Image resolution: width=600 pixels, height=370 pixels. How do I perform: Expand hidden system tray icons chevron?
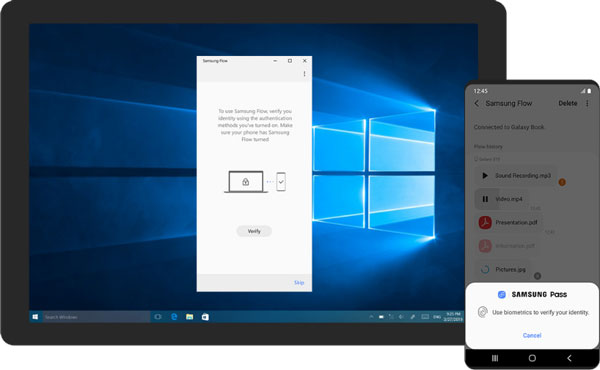coord(371,317)
